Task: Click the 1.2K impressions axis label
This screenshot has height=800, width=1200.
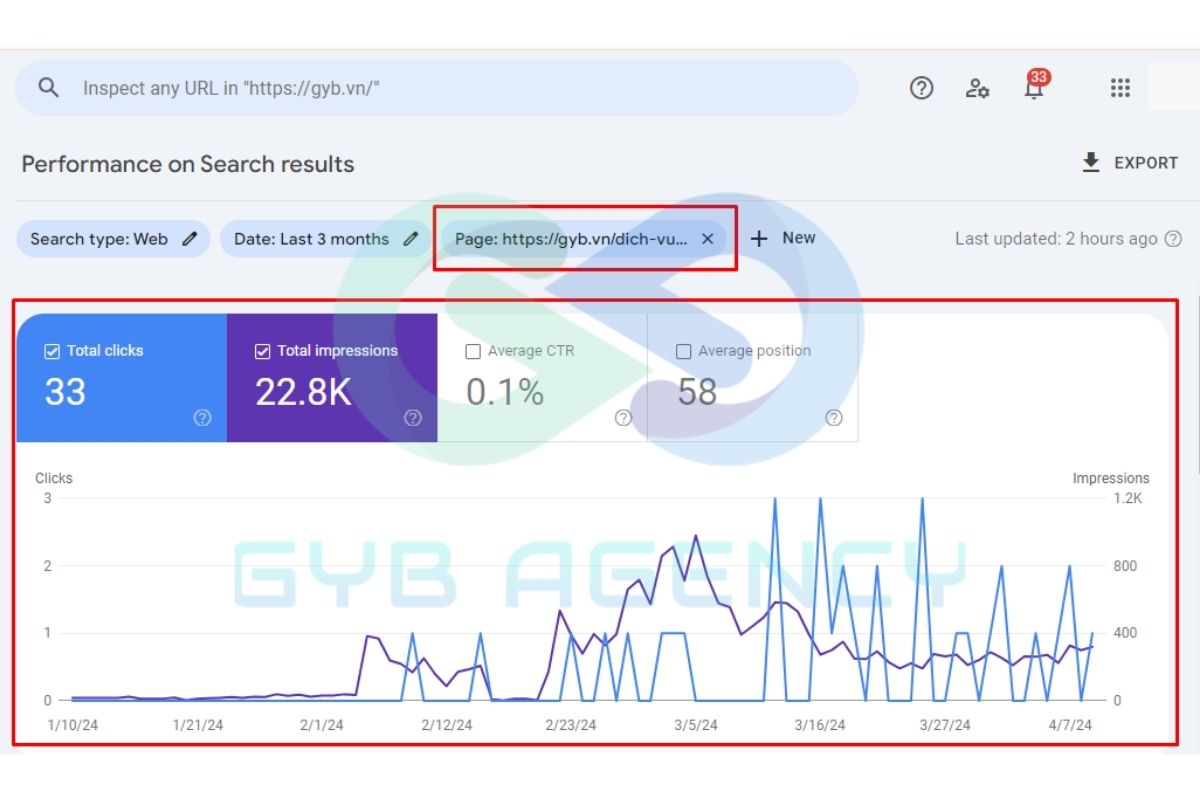Action: (x=1126, y=498)
